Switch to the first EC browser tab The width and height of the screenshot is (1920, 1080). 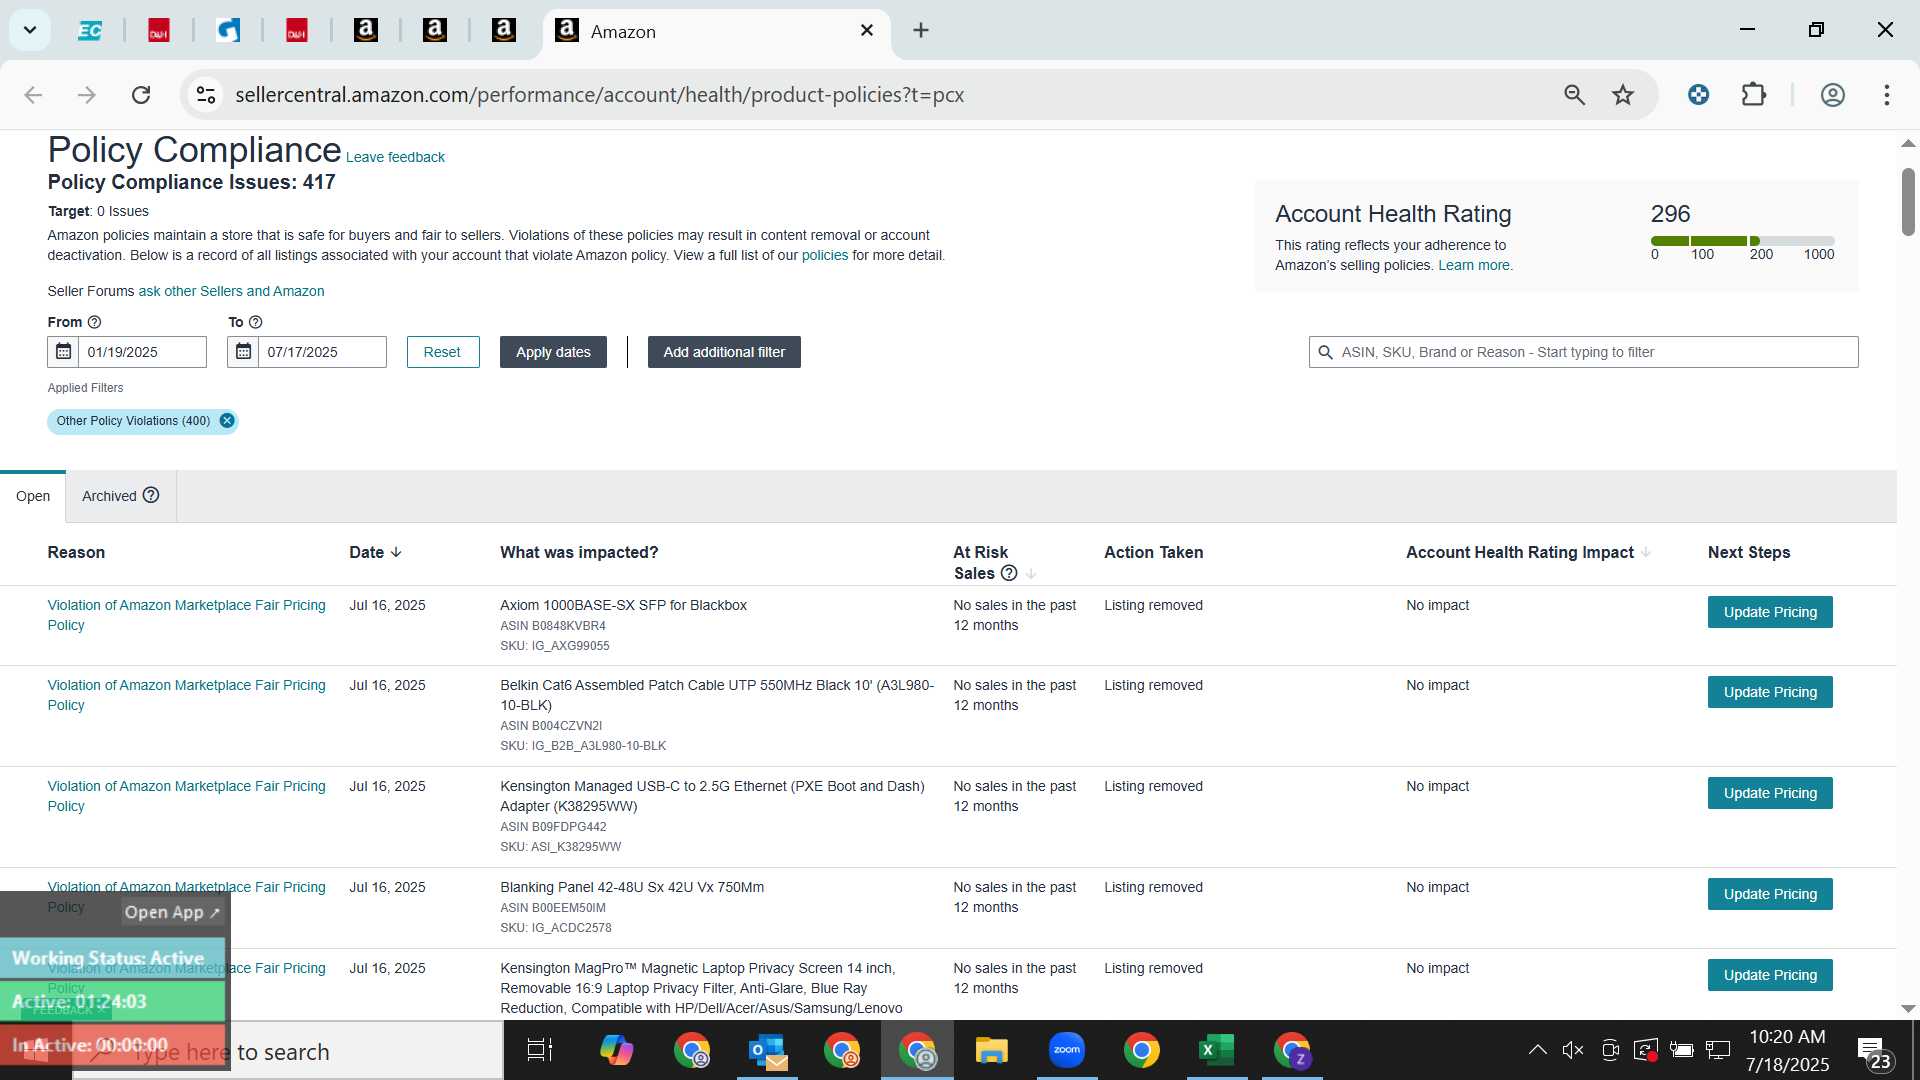pos(90,31)
